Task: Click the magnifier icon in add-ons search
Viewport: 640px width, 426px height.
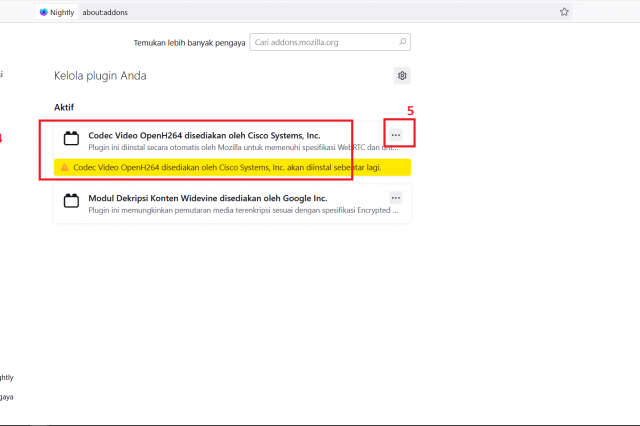Action: (x=402, y=43)
